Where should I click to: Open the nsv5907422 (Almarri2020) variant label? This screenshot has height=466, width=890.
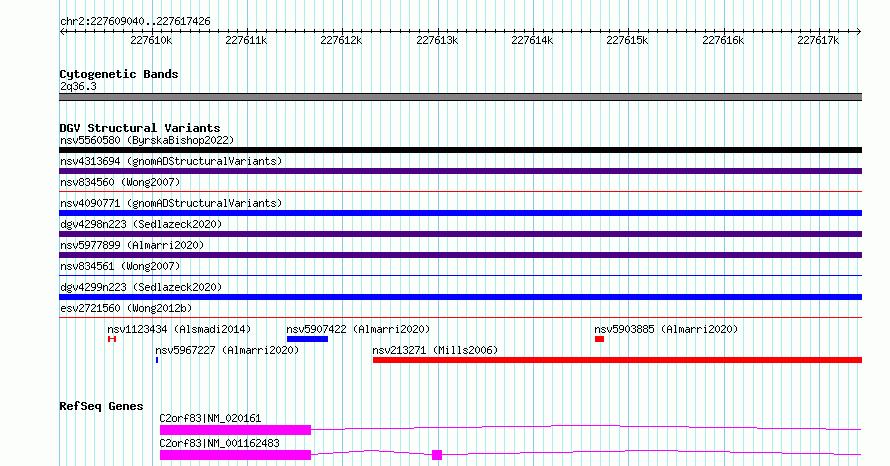tap(358, 329)
